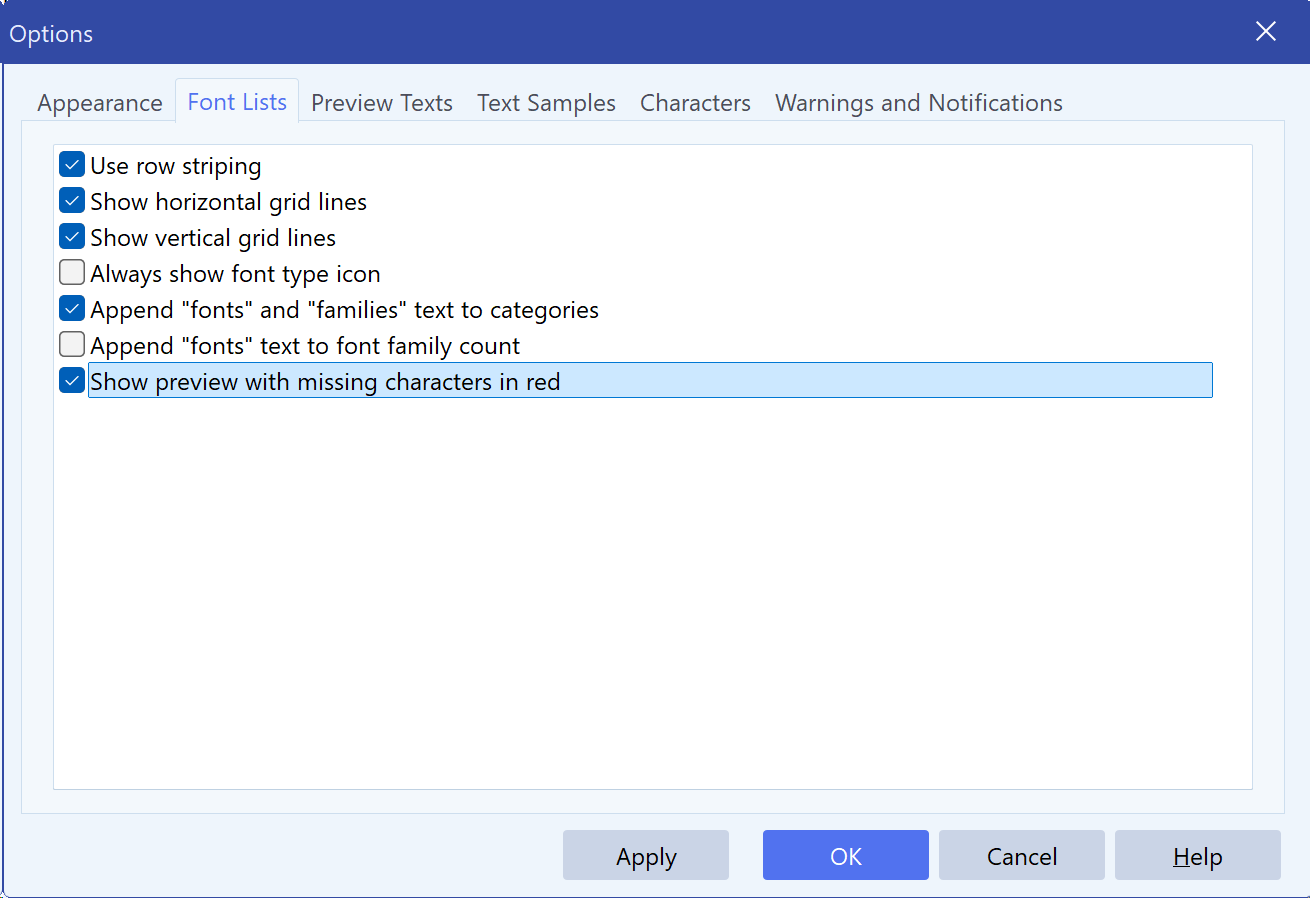Open Help for the Options dialog
The image size is (1310, 898).
pyautogui.click(x=1198, y=856)
